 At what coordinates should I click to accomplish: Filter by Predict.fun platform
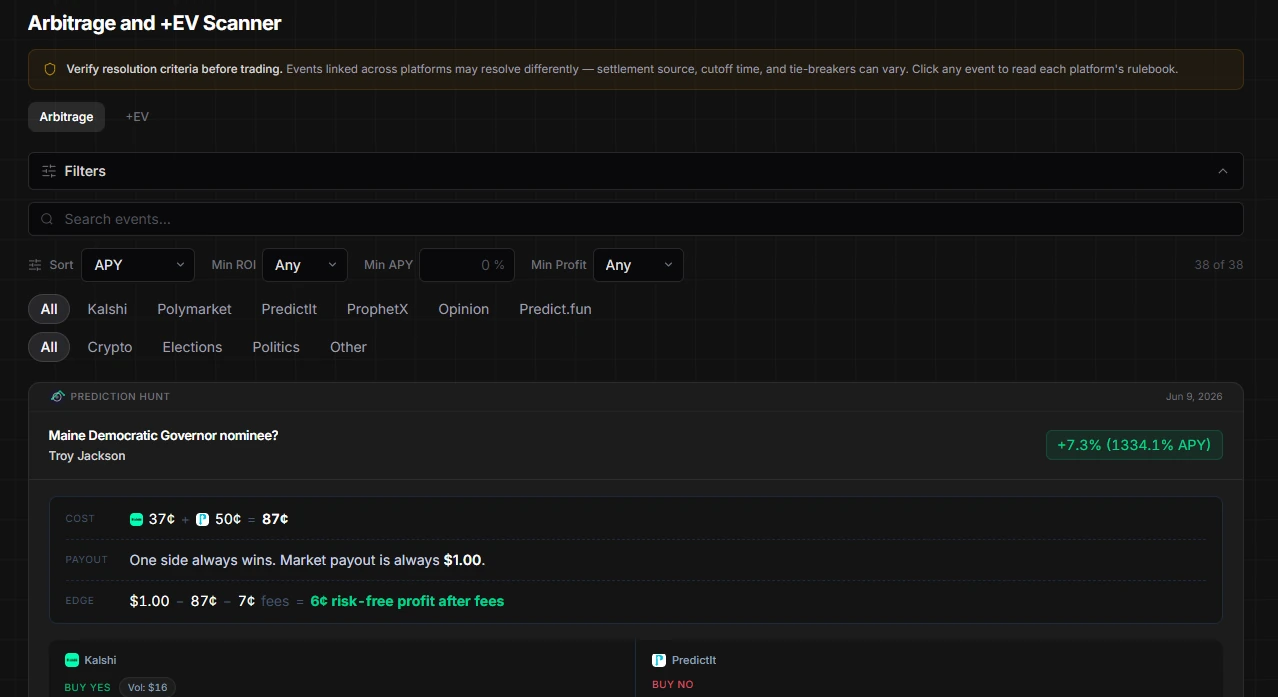point(555,309)
